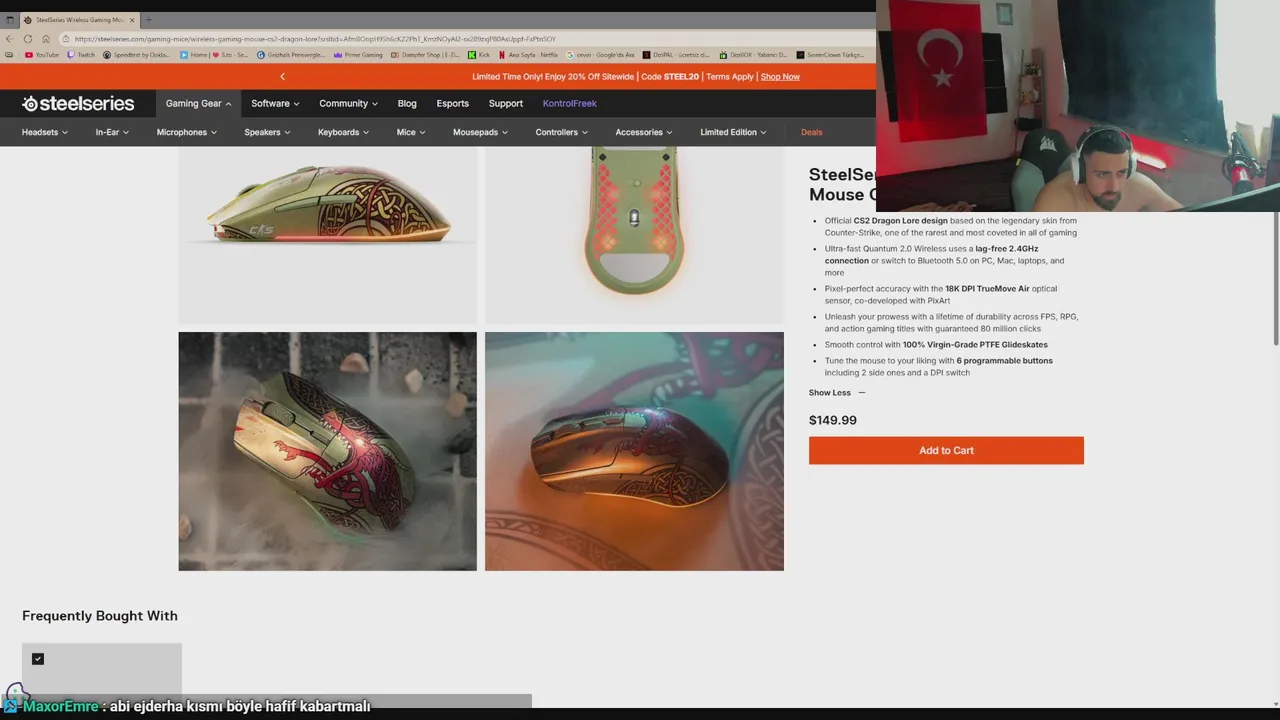Screen dimensions: 1280x720
Task: Click the SteelSeries logo
Action: [78, 104]
